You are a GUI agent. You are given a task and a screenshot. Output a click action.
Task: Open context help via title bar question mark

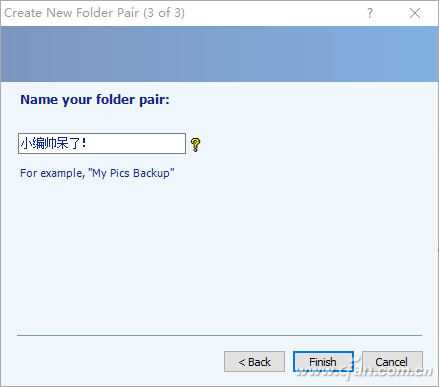(370, 13)
